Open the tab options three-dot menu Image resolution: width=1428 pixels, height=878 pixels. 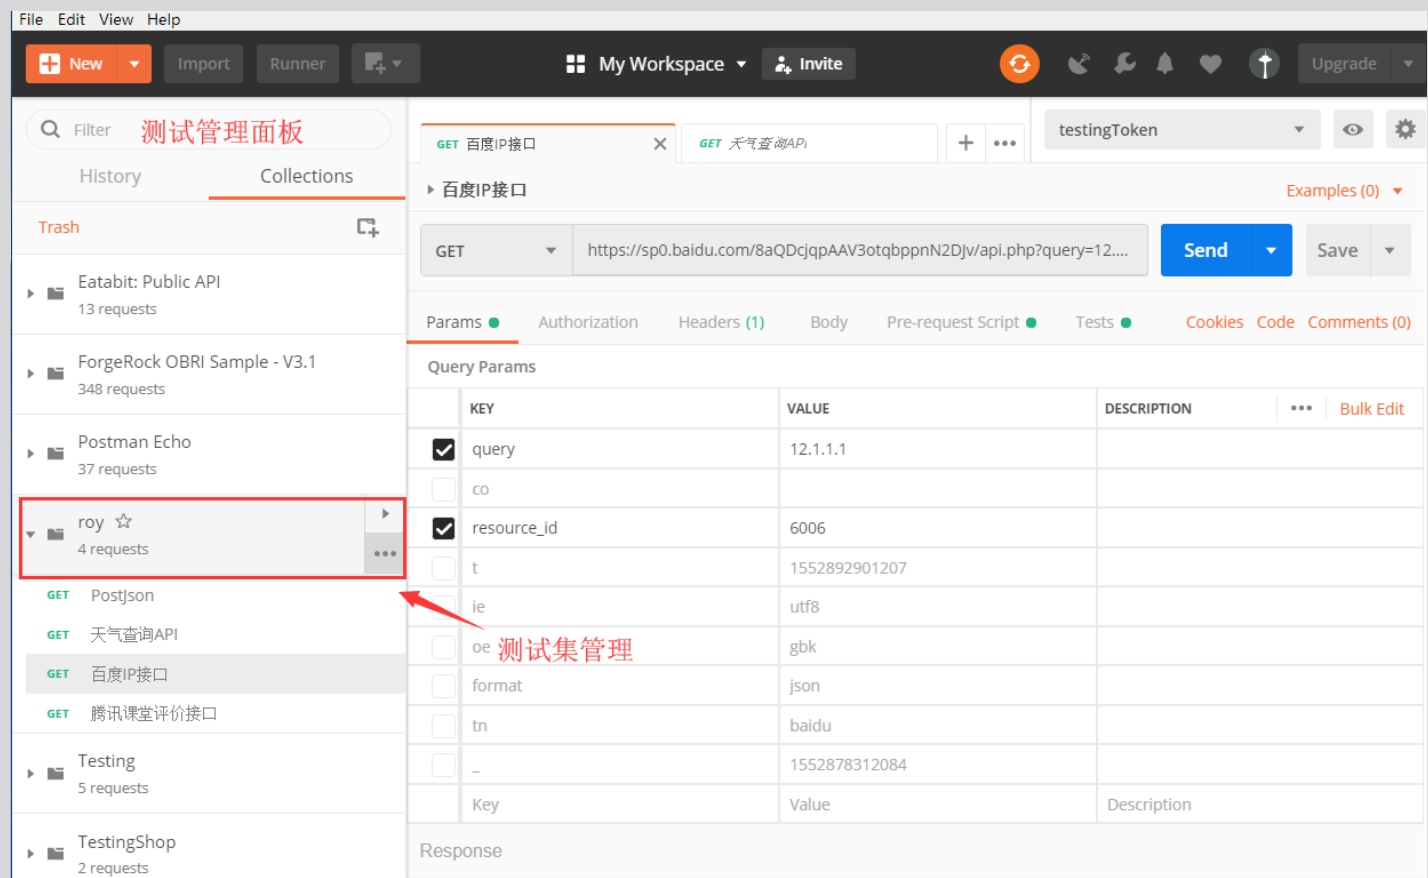click(1005, 143)
